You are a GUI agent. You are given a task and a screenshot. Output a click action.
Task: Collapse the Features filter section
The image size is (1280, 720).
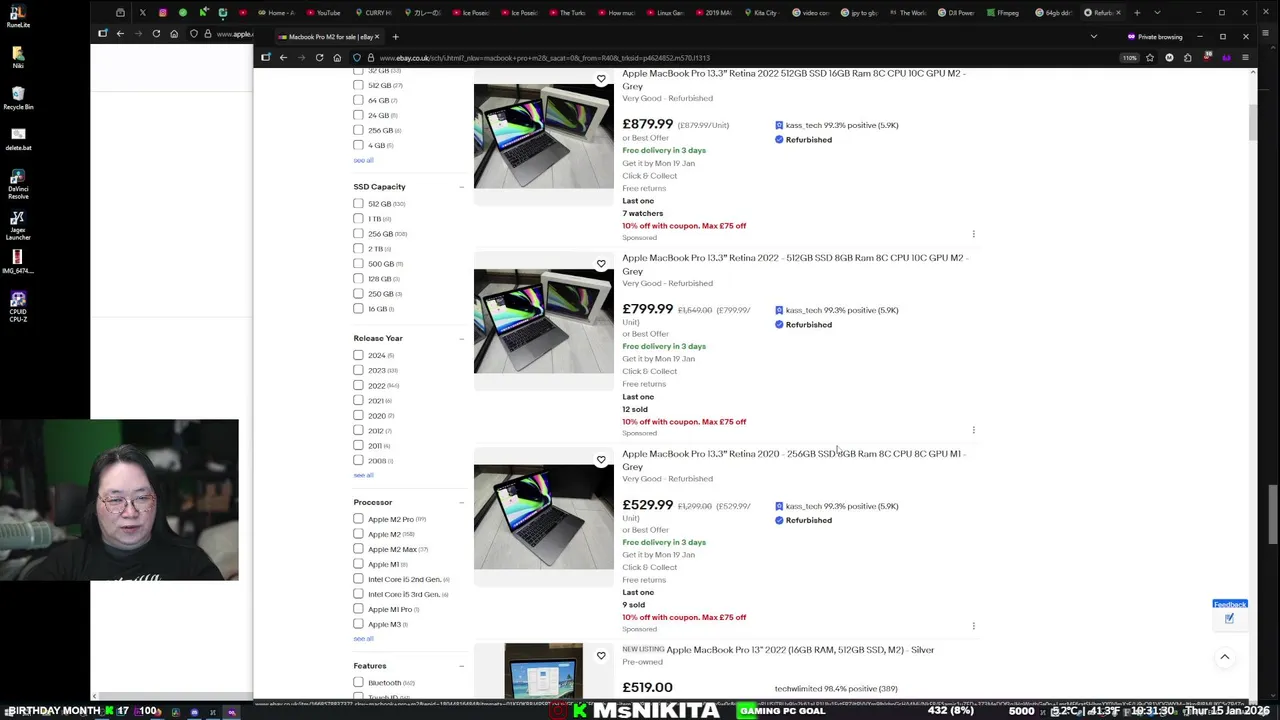coord(461,666)
